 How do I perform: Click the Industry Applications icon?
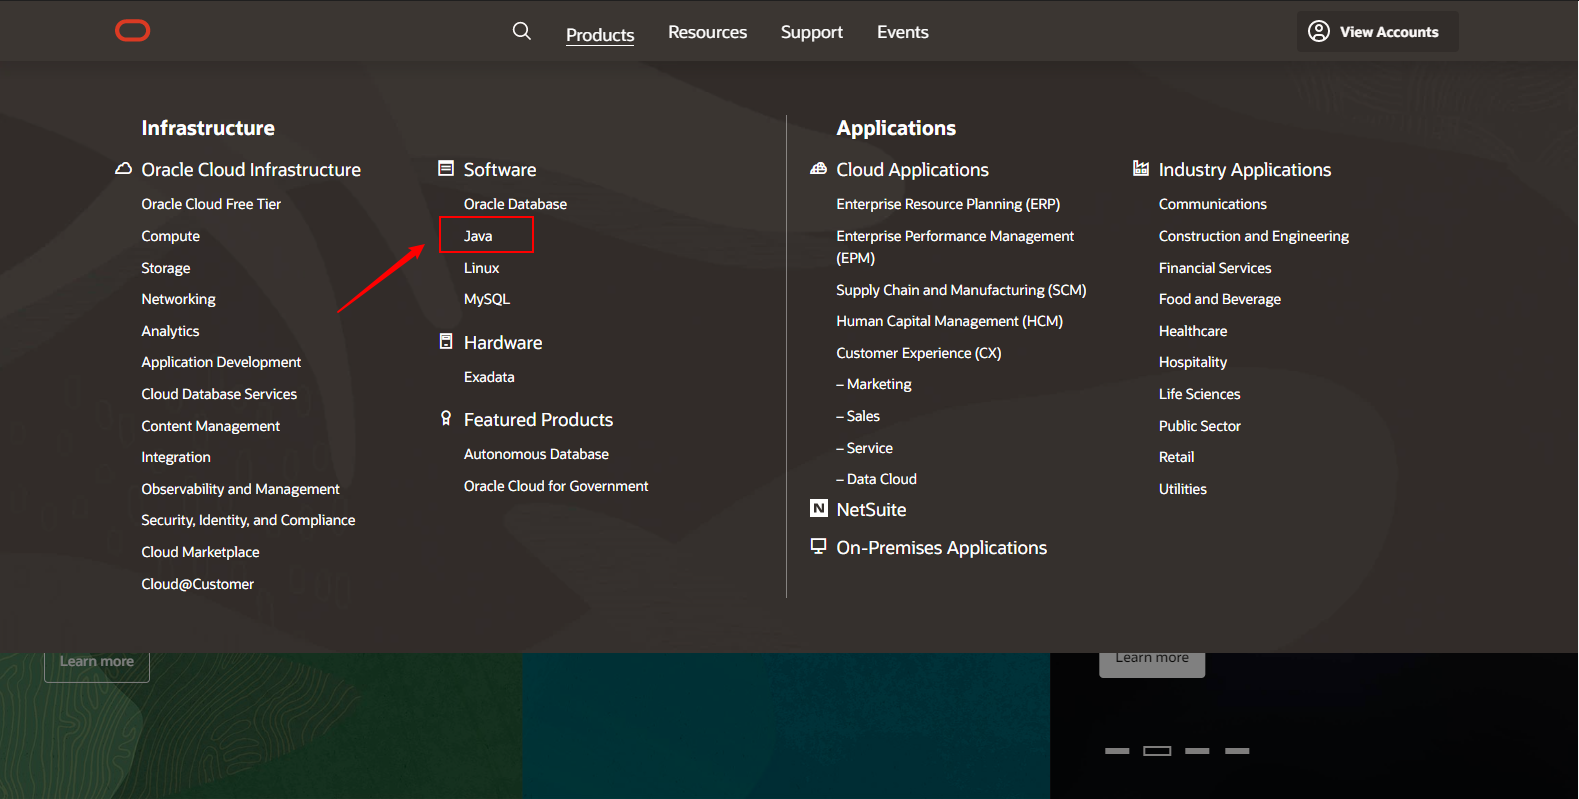point(1140,169)
